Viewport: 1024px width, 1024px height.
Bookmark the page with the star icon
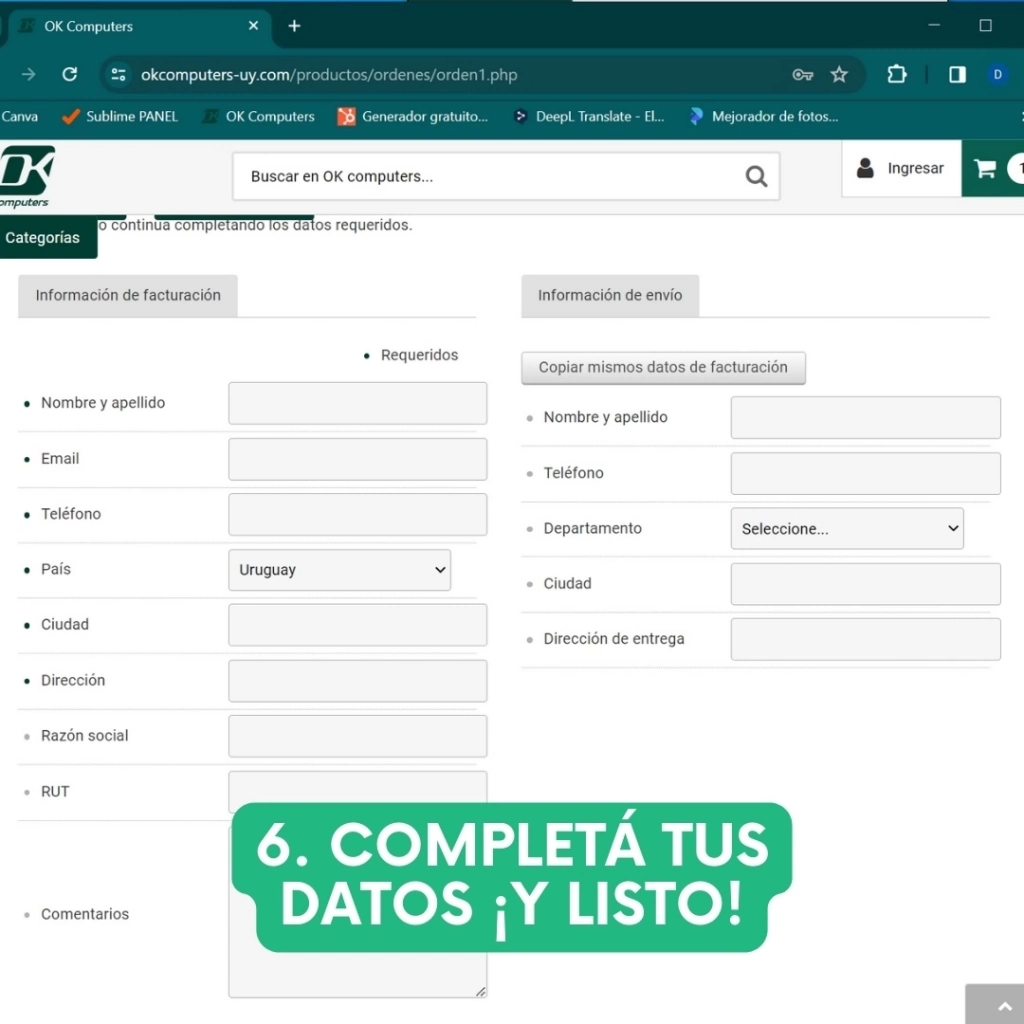(839, 75)
